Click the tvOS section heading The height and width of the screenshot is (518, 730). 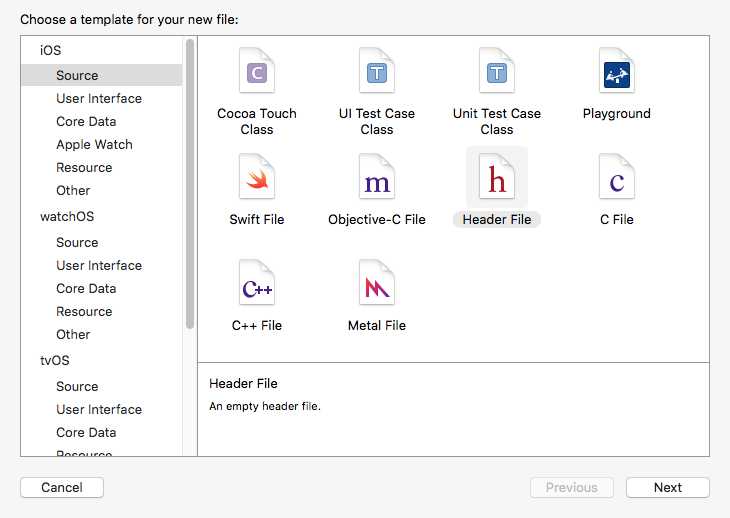(54, 360)
